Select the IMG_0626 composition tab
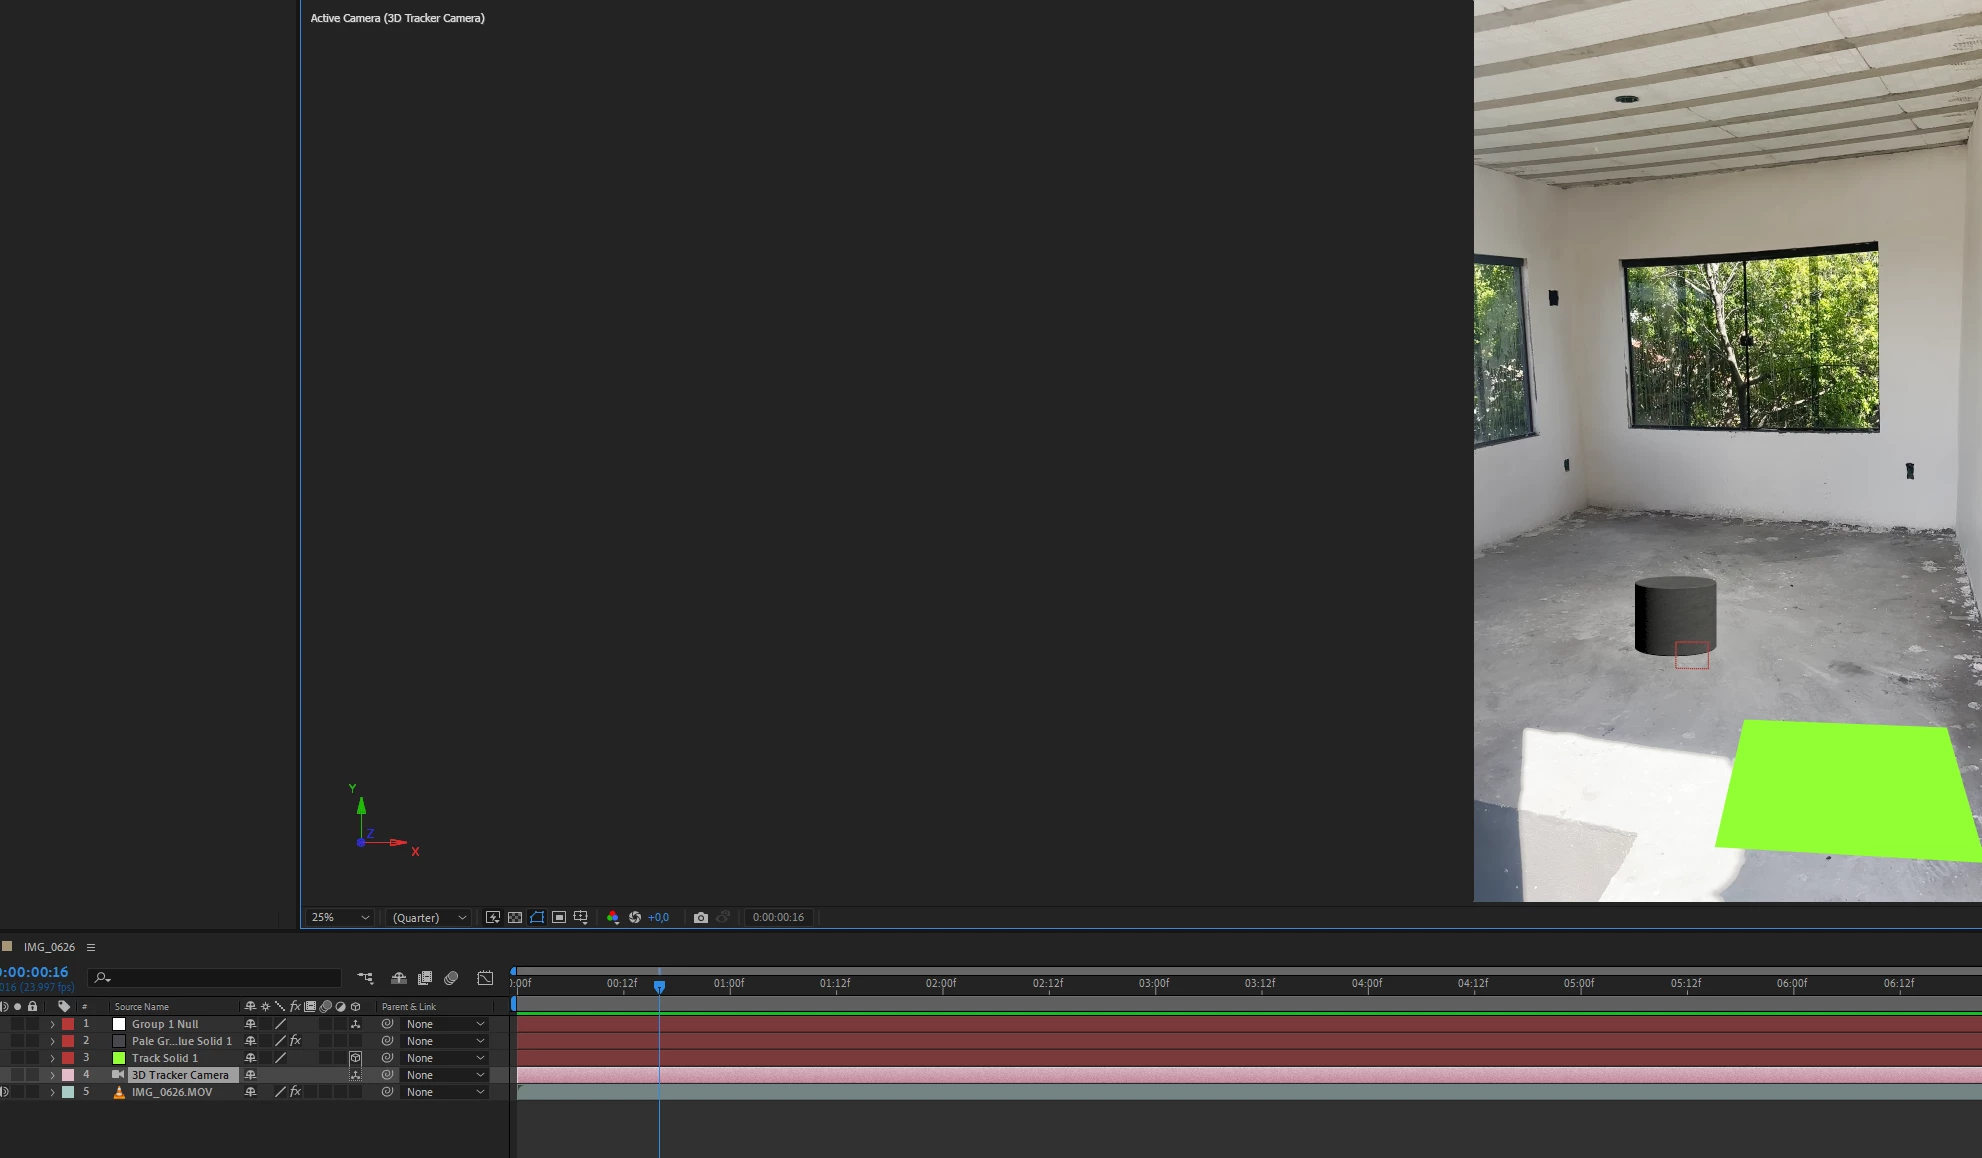1982x1158 pixels. pos(49,947)
